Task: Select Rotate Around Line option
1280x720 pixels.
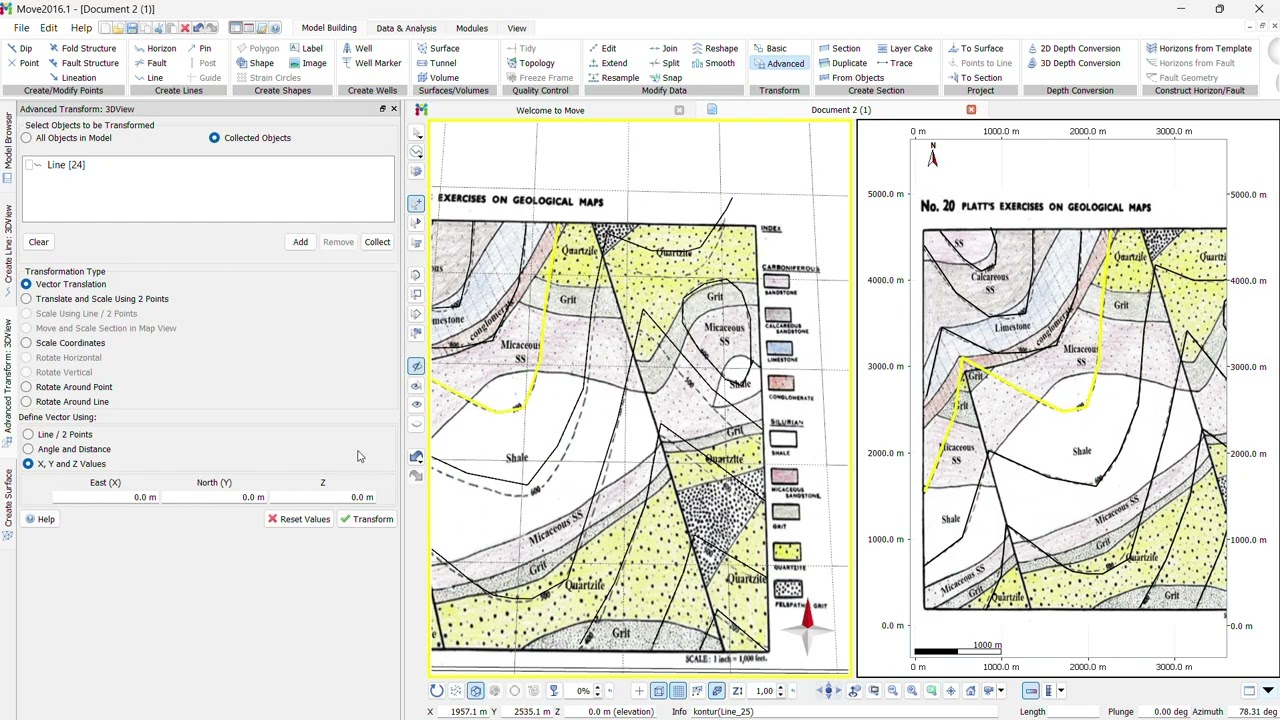Action: point(65,402)
